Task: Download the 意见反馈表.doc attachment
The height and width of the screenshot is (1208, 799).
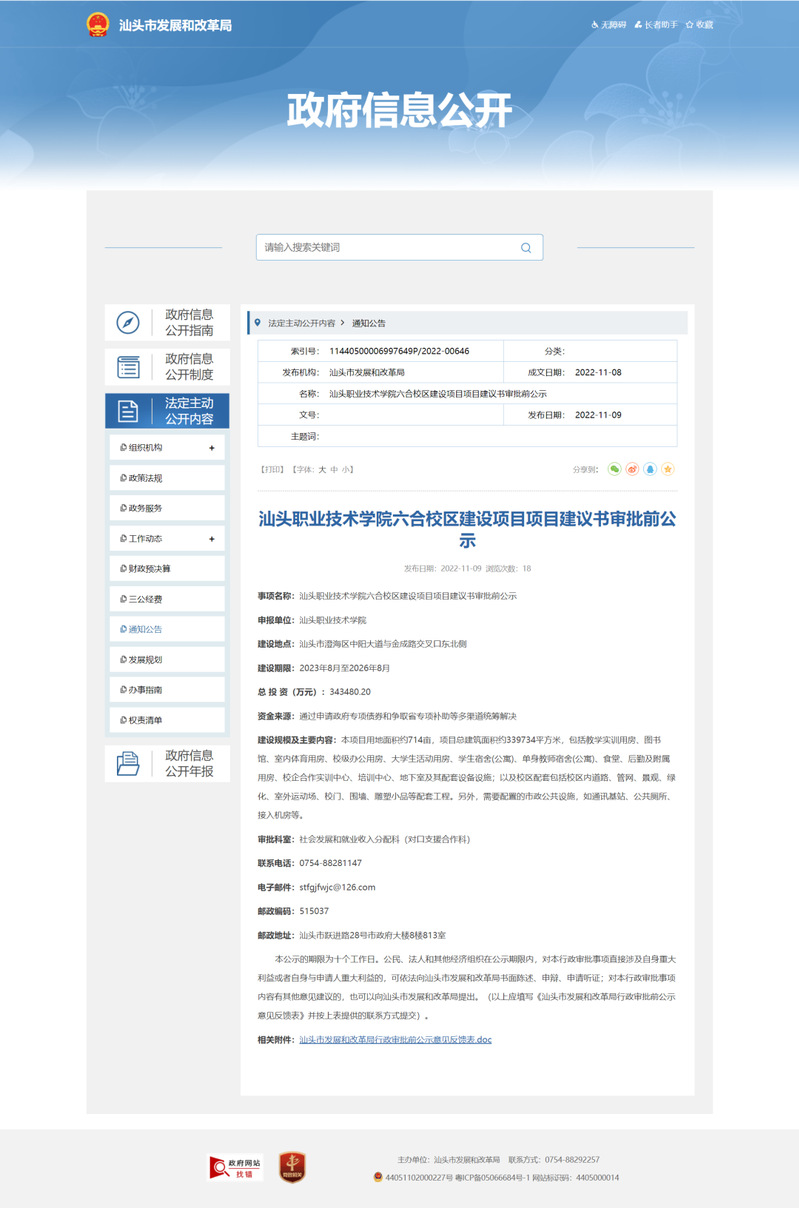Action: pyautogui.click(x=395, y=1040)
